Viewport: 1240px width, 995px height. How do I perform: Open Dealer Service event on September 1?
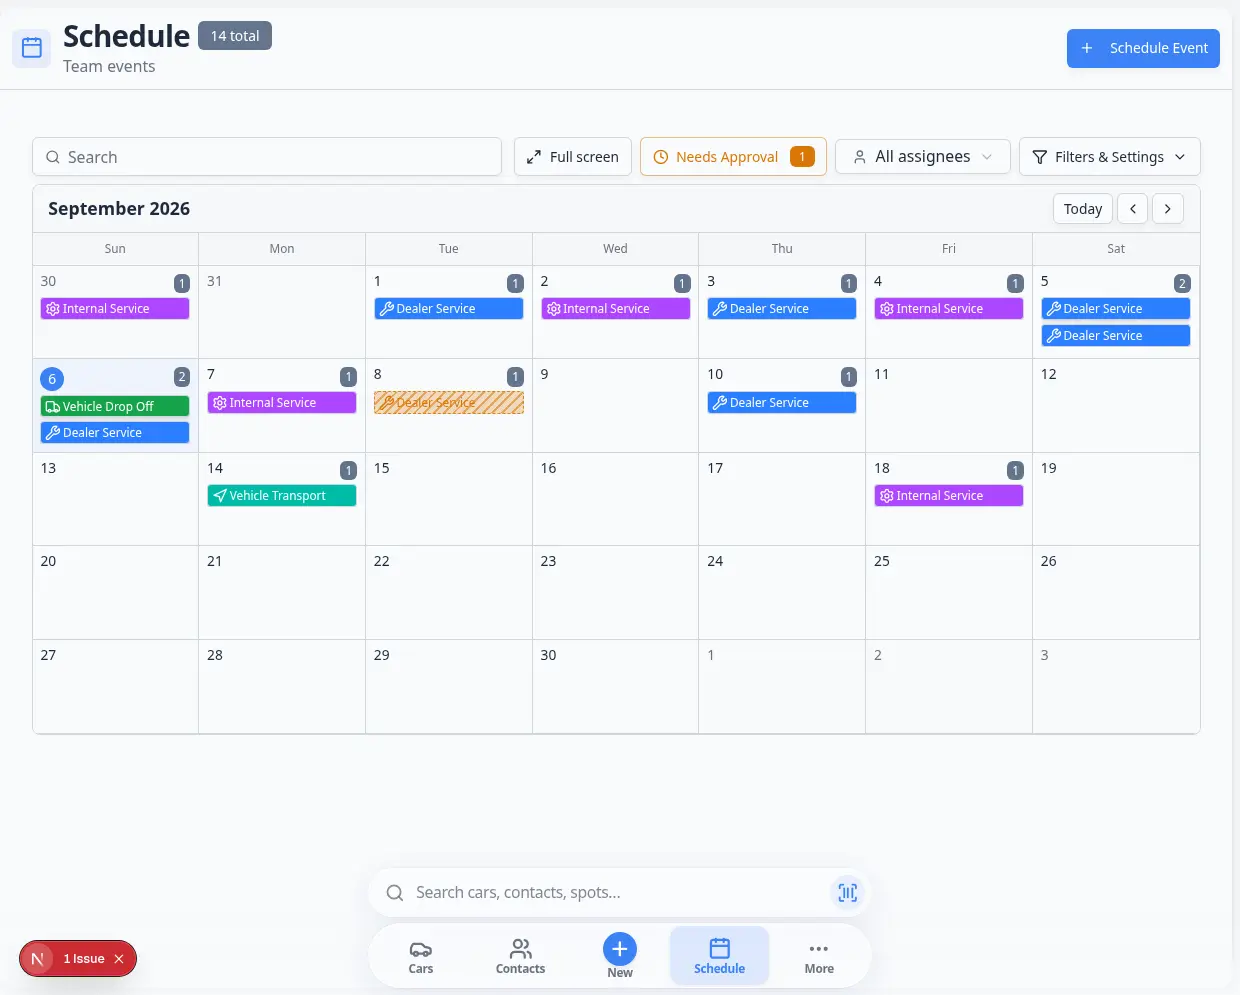pos(449,309)
